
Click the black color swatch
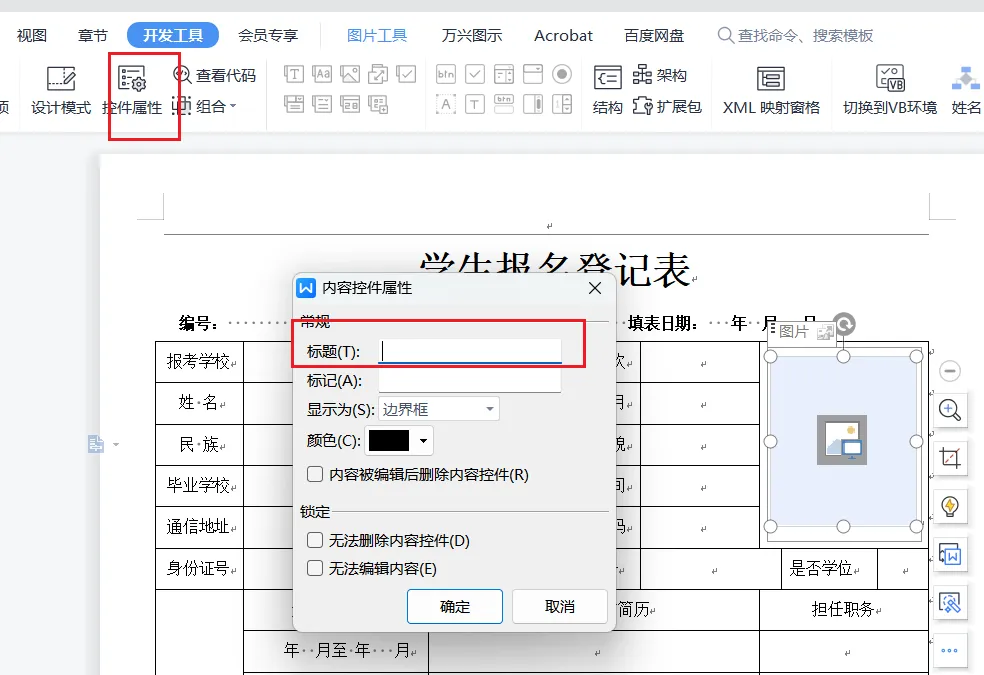click(389, 440)
